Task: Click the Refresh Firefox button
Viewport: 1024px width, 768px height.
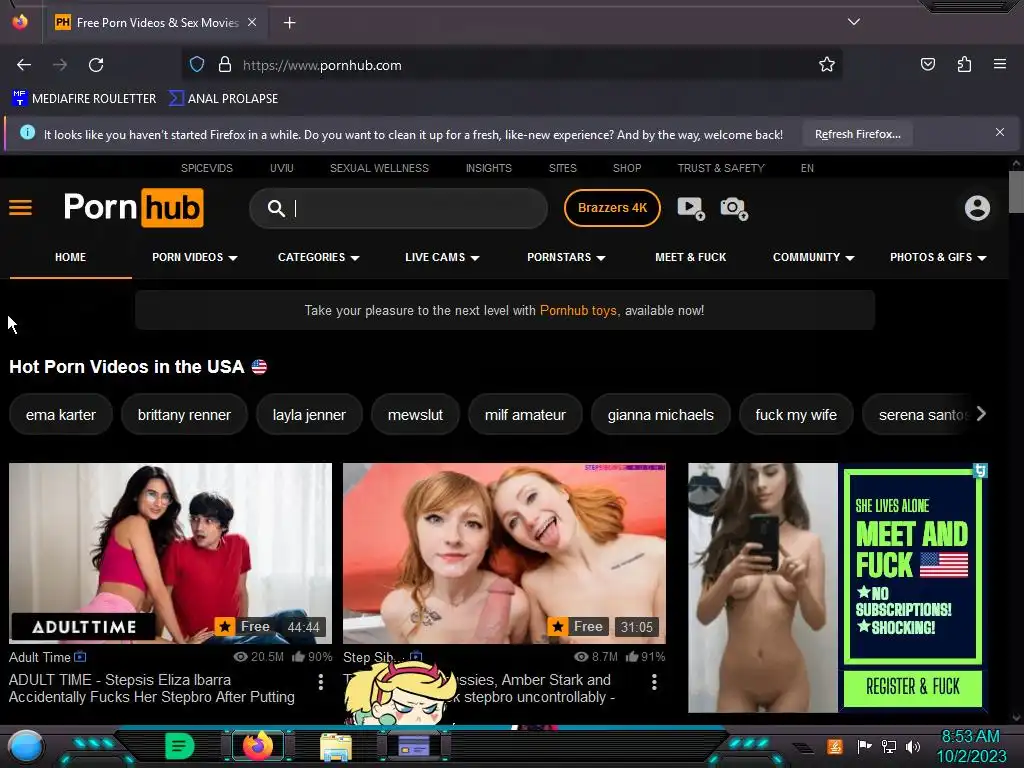Action: pos(857,134)
